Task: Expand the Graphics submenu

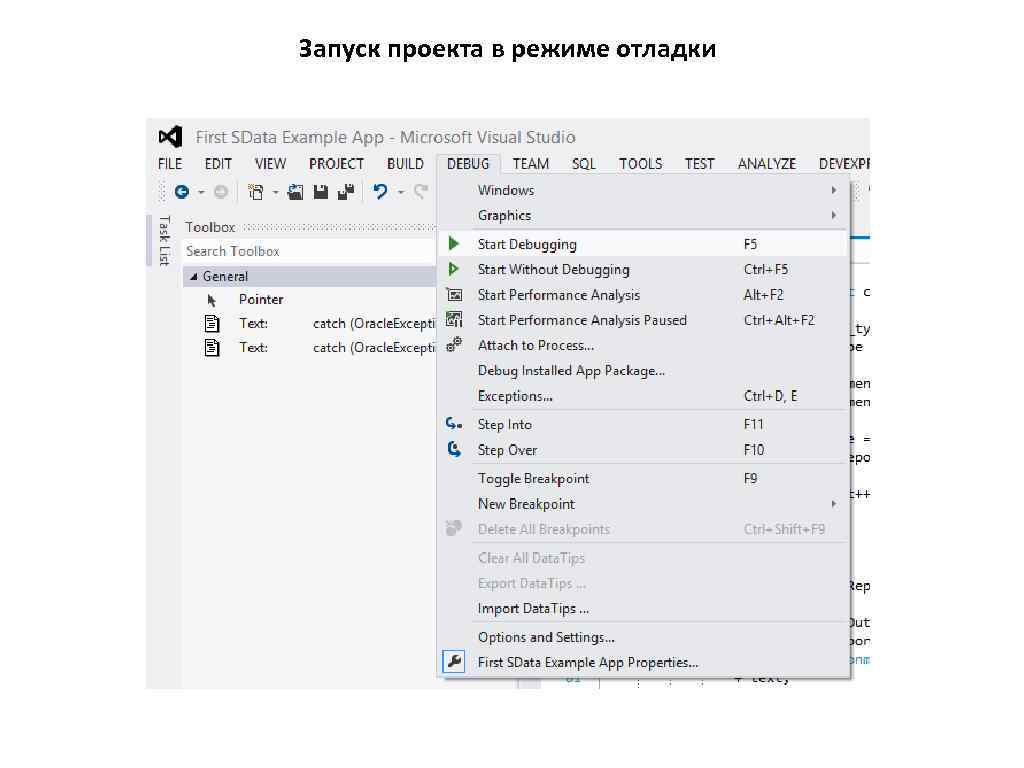Action: tap(504, 215)
